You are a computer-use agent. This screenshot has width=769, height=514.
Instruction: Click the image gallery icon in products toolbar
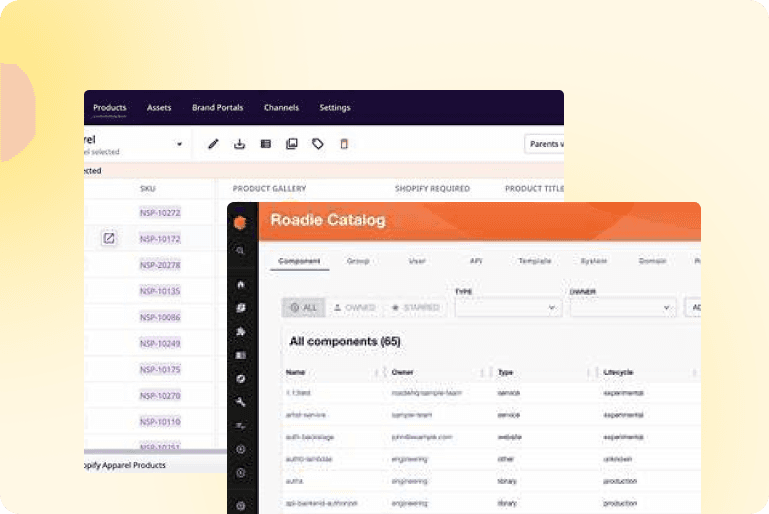coord(292,144)
